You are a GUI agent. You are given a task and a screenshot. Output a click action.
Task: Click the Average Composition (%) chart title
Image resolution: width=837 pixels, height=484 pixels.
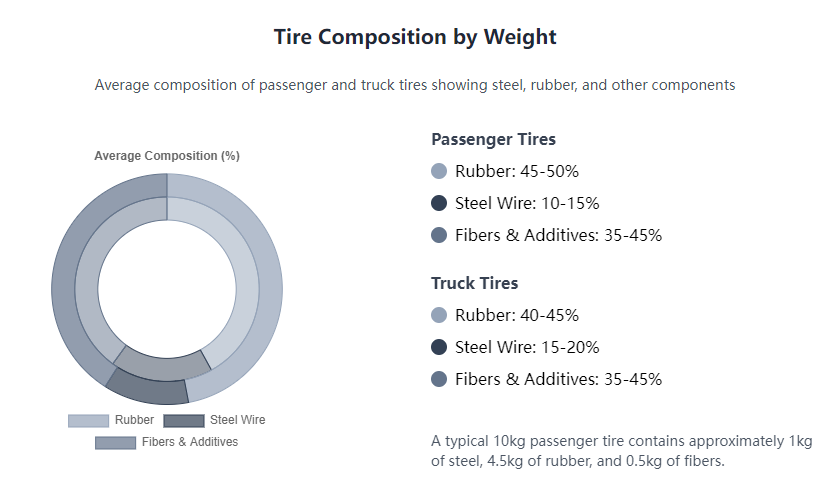click(167, 156)
